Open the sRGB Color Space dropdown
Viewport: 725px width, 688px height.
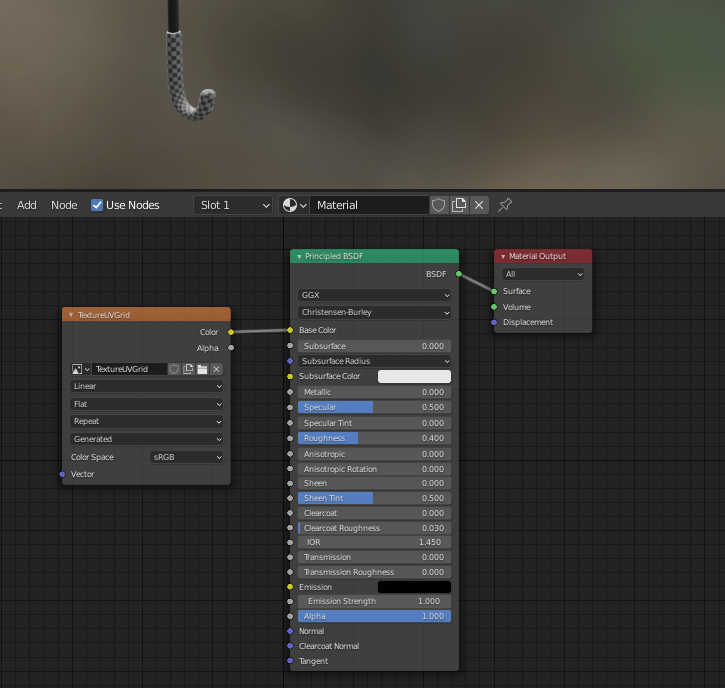(187, 457)
